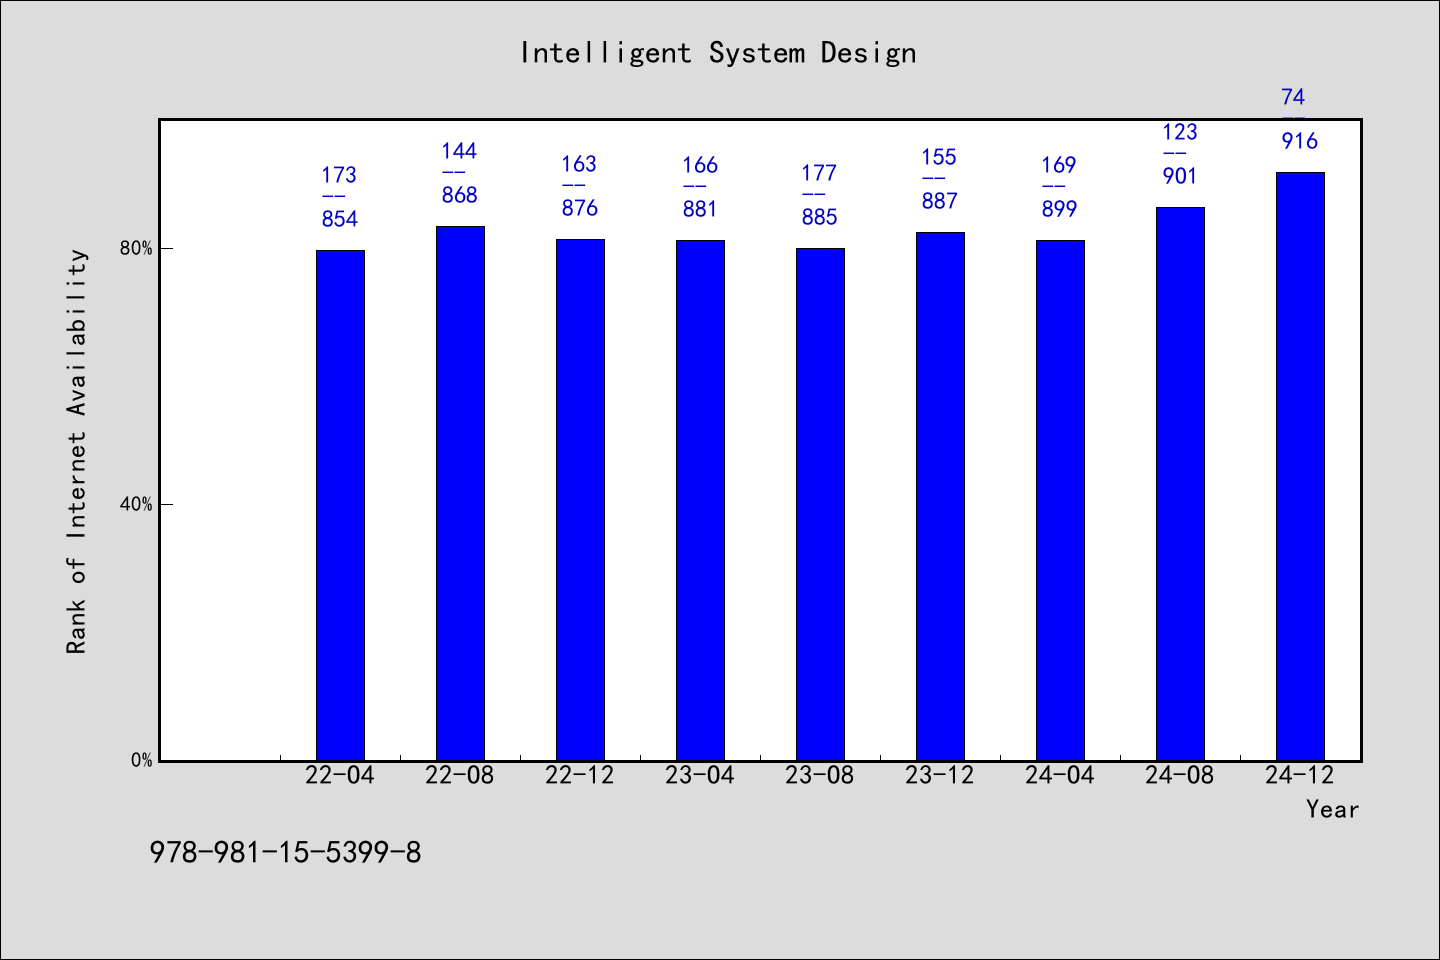The width and height of the screenshot is (1440, 960).
Task: Click the Year axis label
Action: [x=1332, y=809]
